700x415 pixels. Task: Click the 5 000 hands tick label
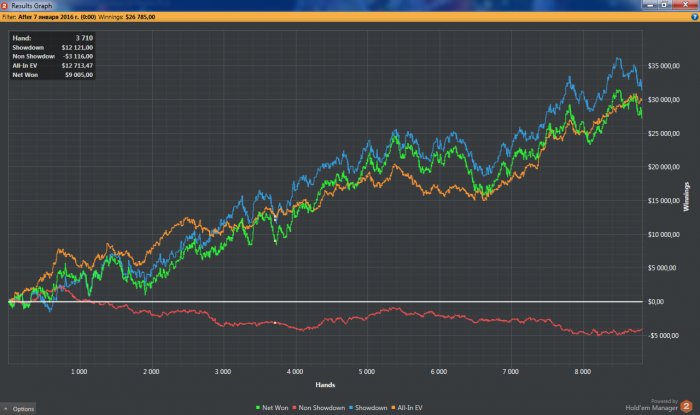click(x=365, y=371)
